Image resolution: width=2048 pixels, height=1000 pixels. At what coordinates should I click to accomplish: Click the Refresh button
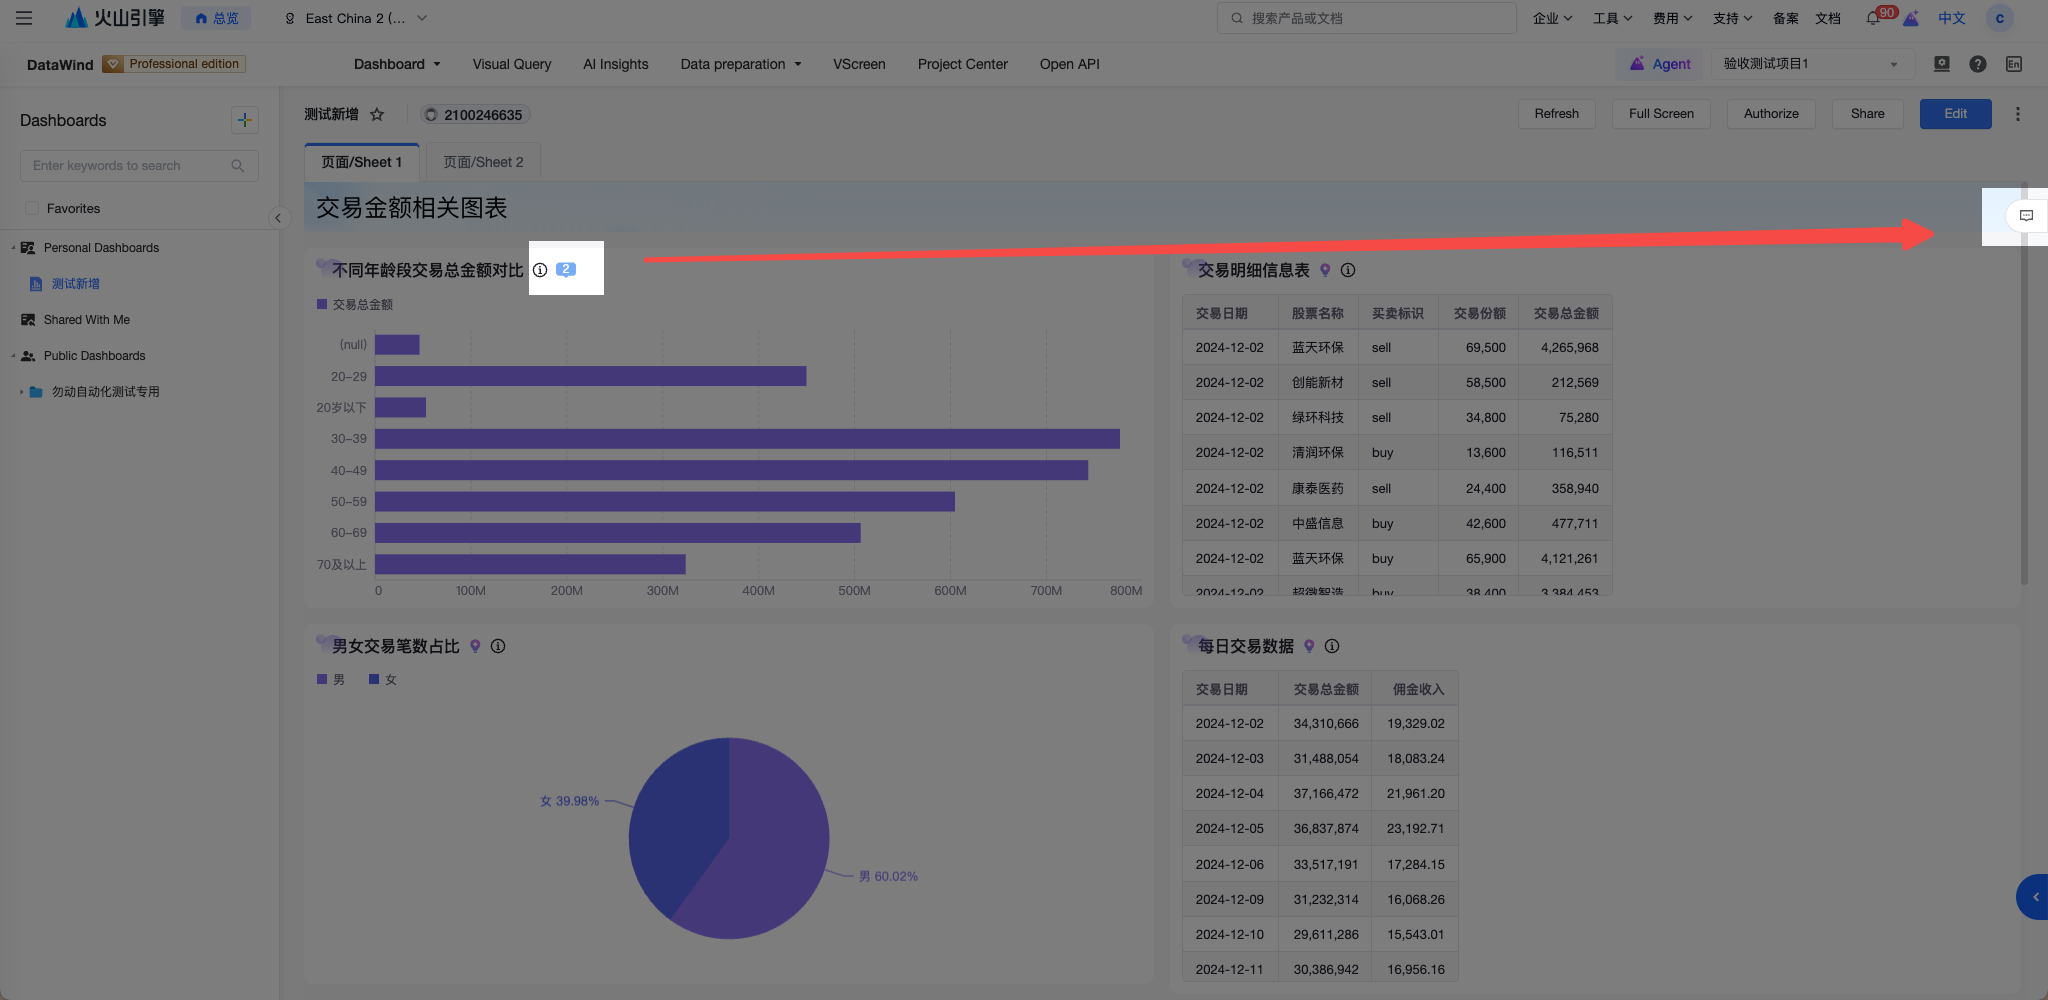pos(1557,114)
